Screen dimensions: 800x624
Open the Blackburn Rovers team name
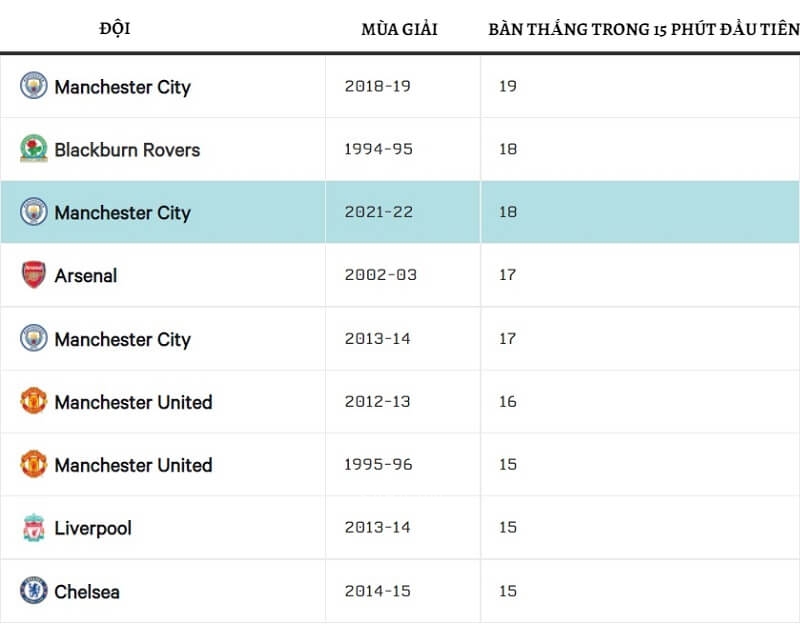[127, 150]
